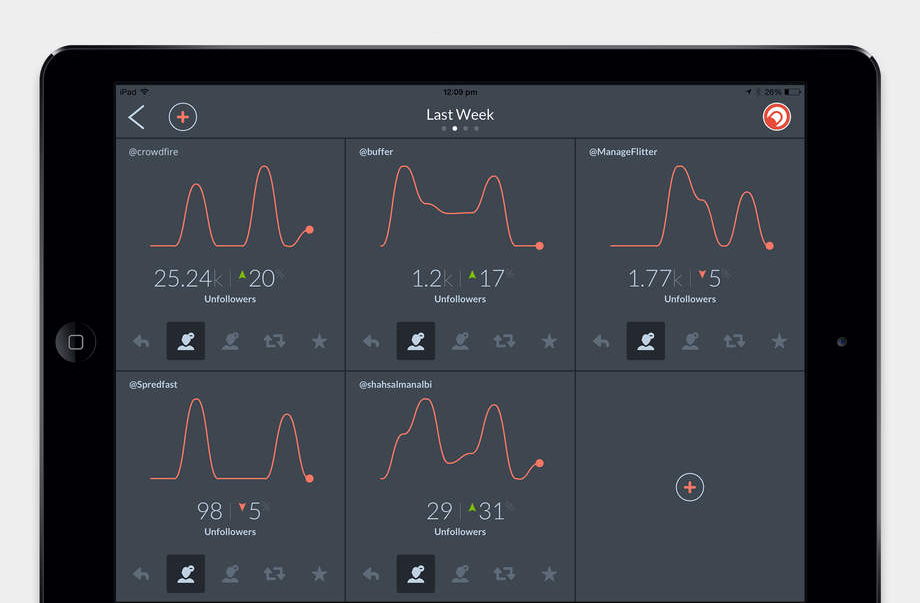Click the end-point dot on @shahsalmanalbi chart

pyautogui.click(x=540, y=463)
